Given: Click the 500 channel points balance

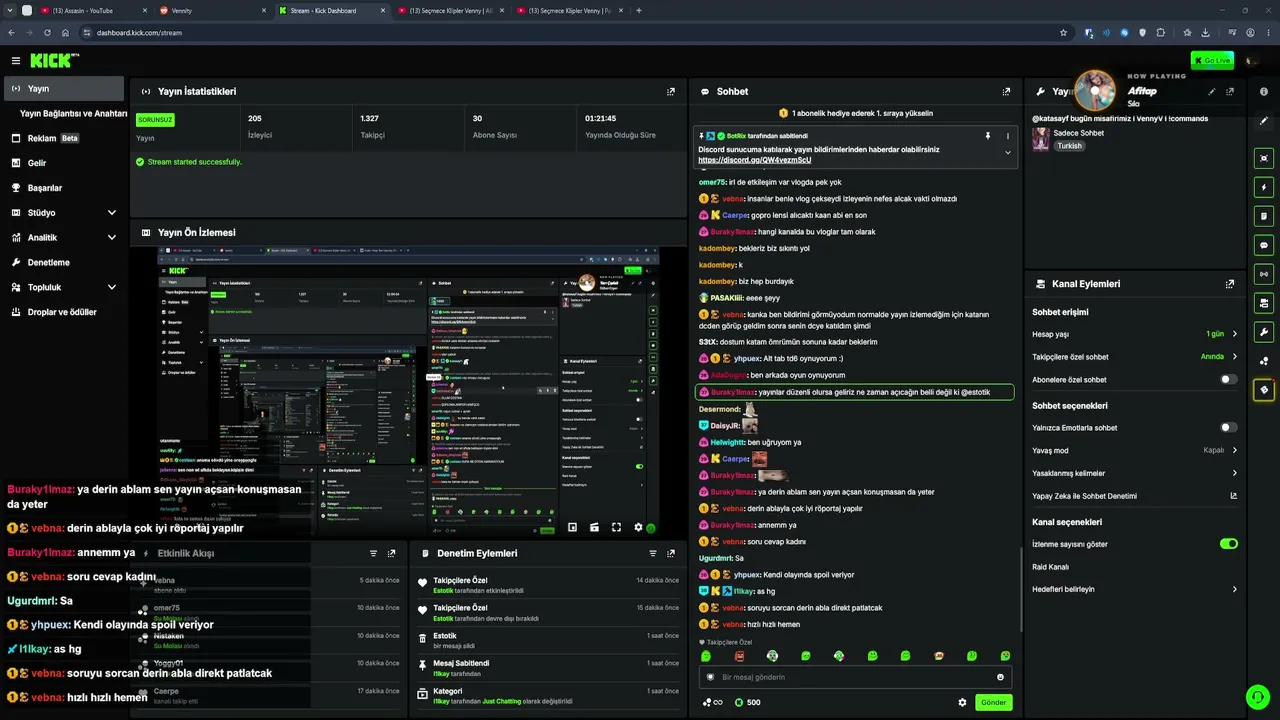Looking at the screenshot, I should pos(747,702).
